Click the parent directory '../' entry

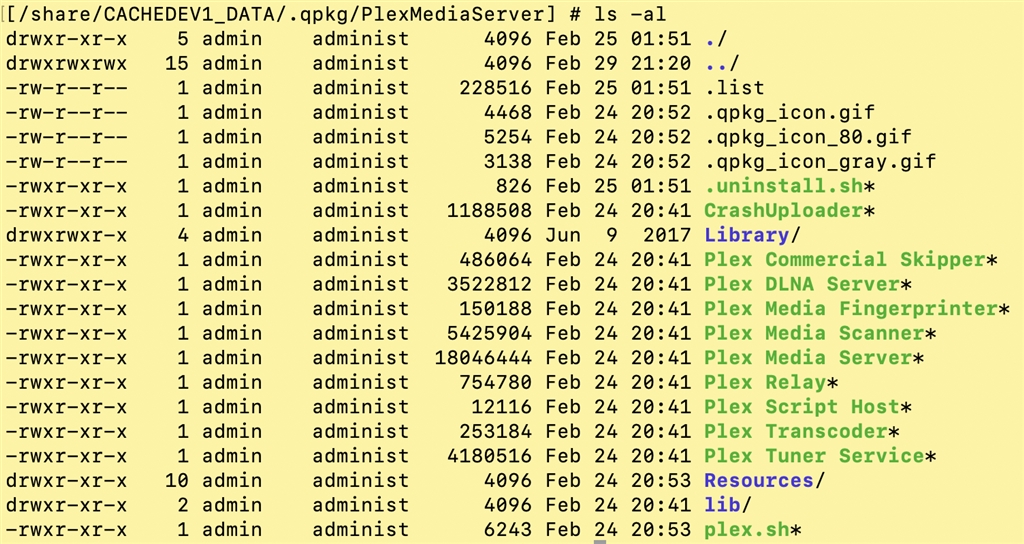(722, 63)
